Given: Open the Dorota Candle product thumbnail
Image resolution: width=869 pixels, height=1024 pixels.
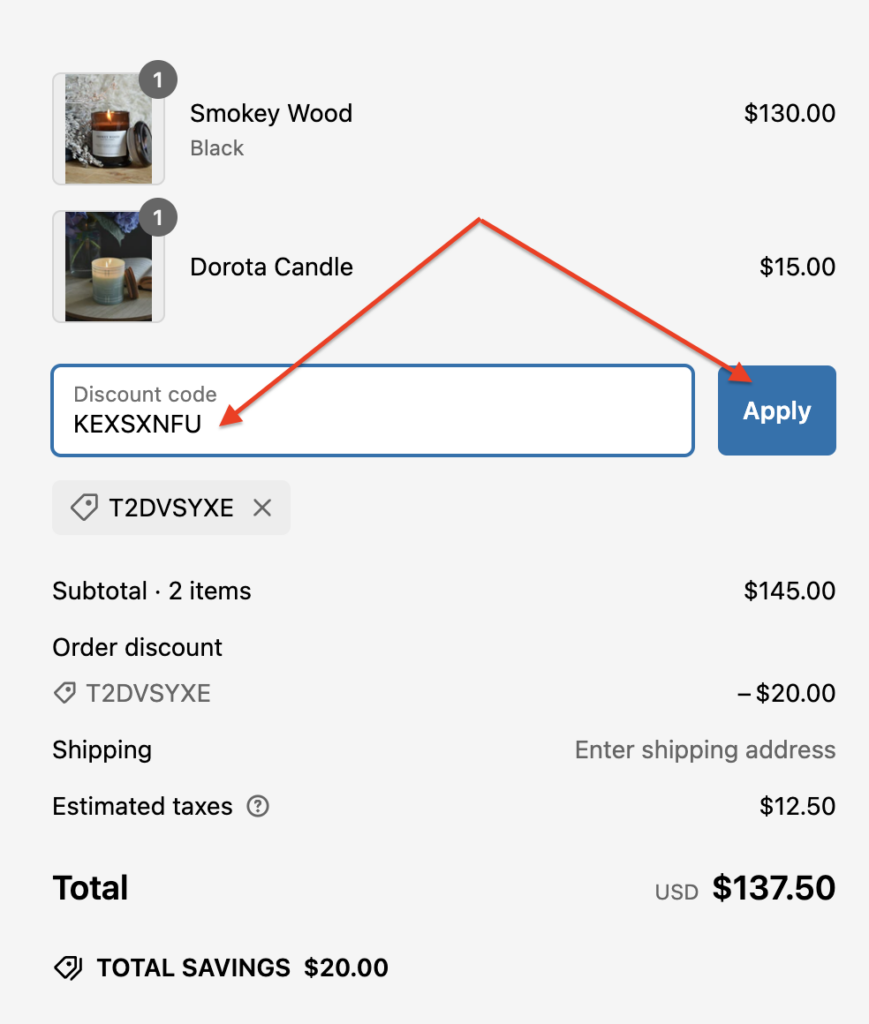Looking at the screenshot, I should click(108, 266).
